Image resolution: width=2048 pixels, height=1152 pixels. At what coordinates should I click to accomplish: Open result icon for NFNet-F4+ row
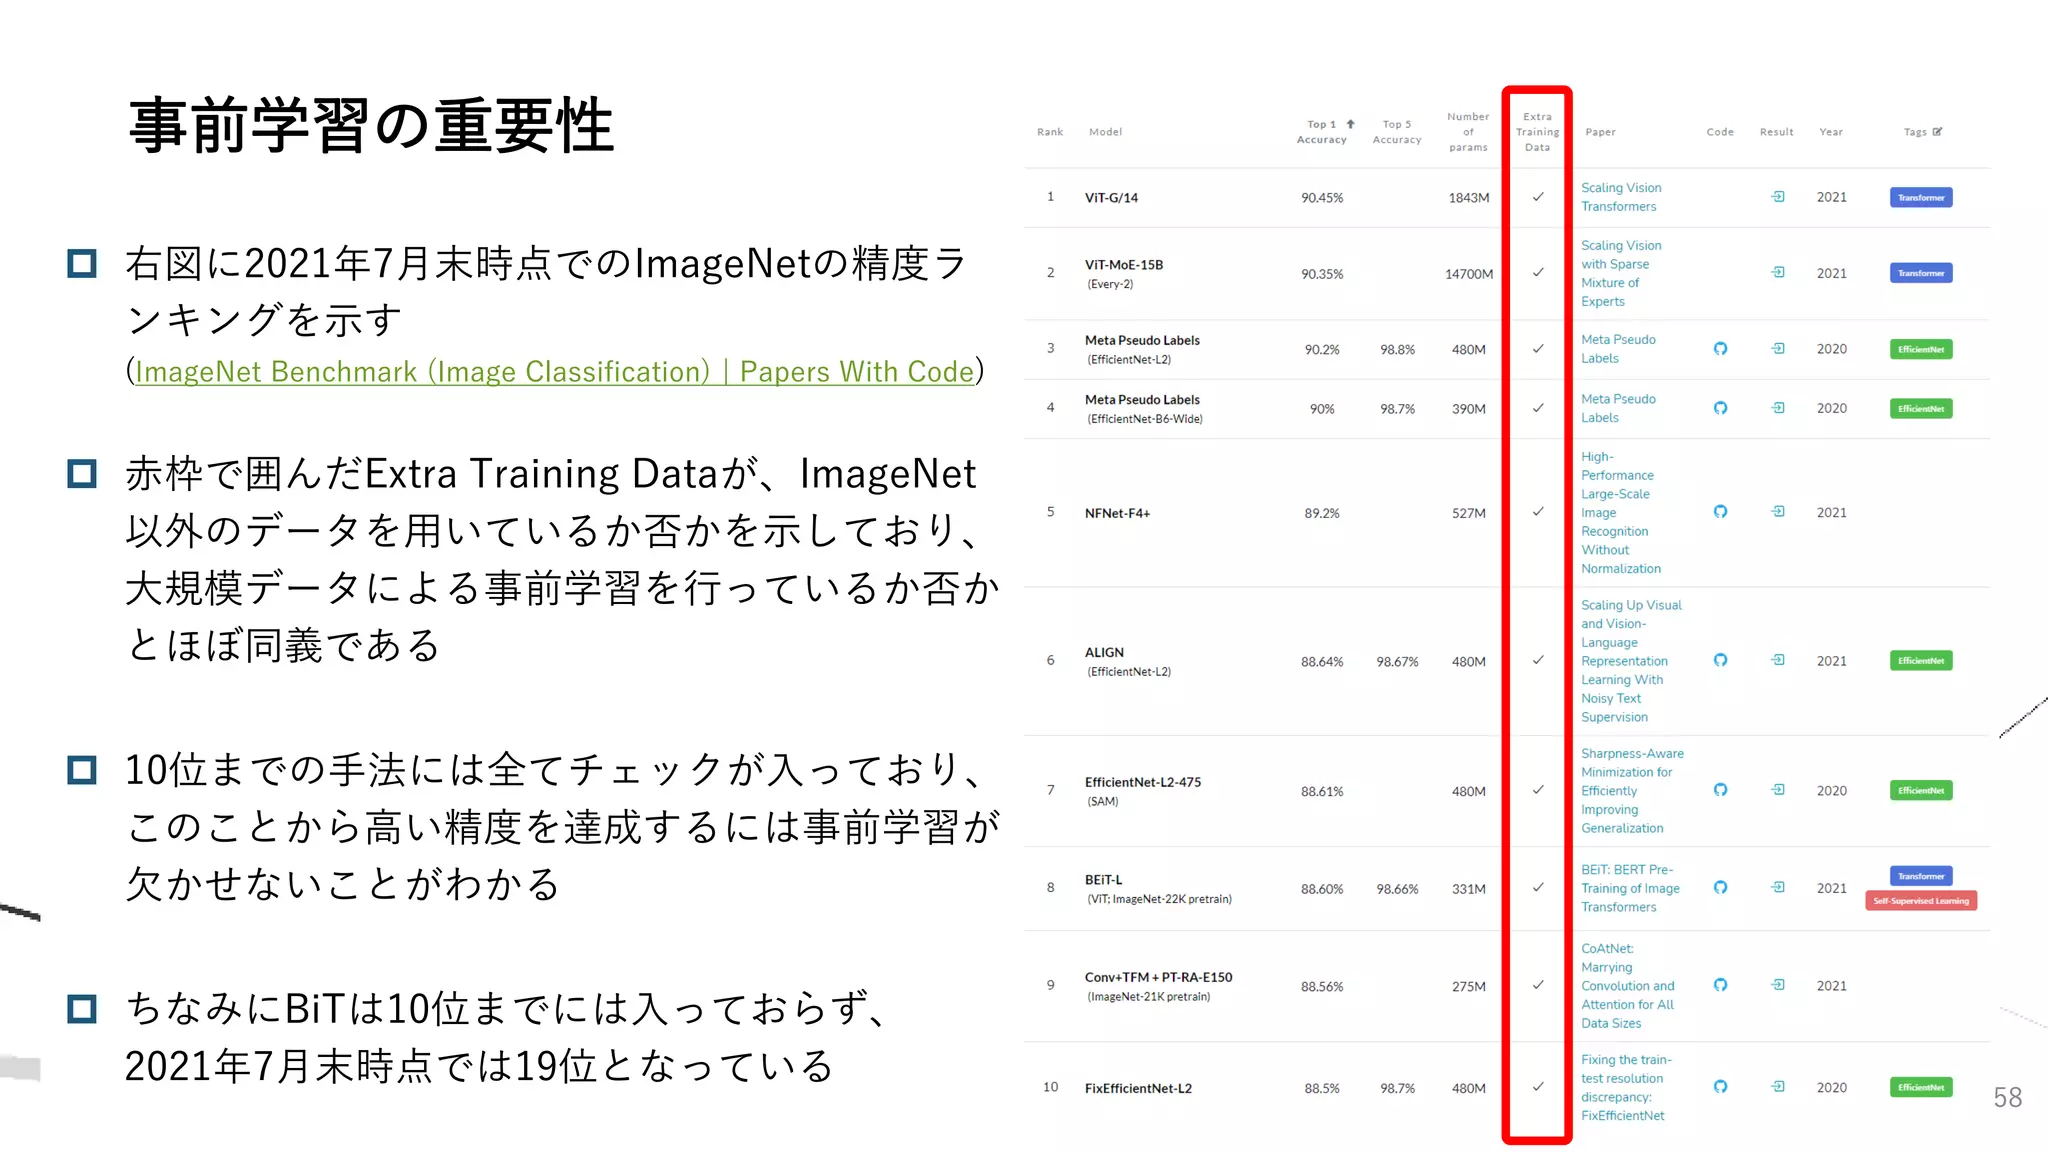(x=1778, y=512)
